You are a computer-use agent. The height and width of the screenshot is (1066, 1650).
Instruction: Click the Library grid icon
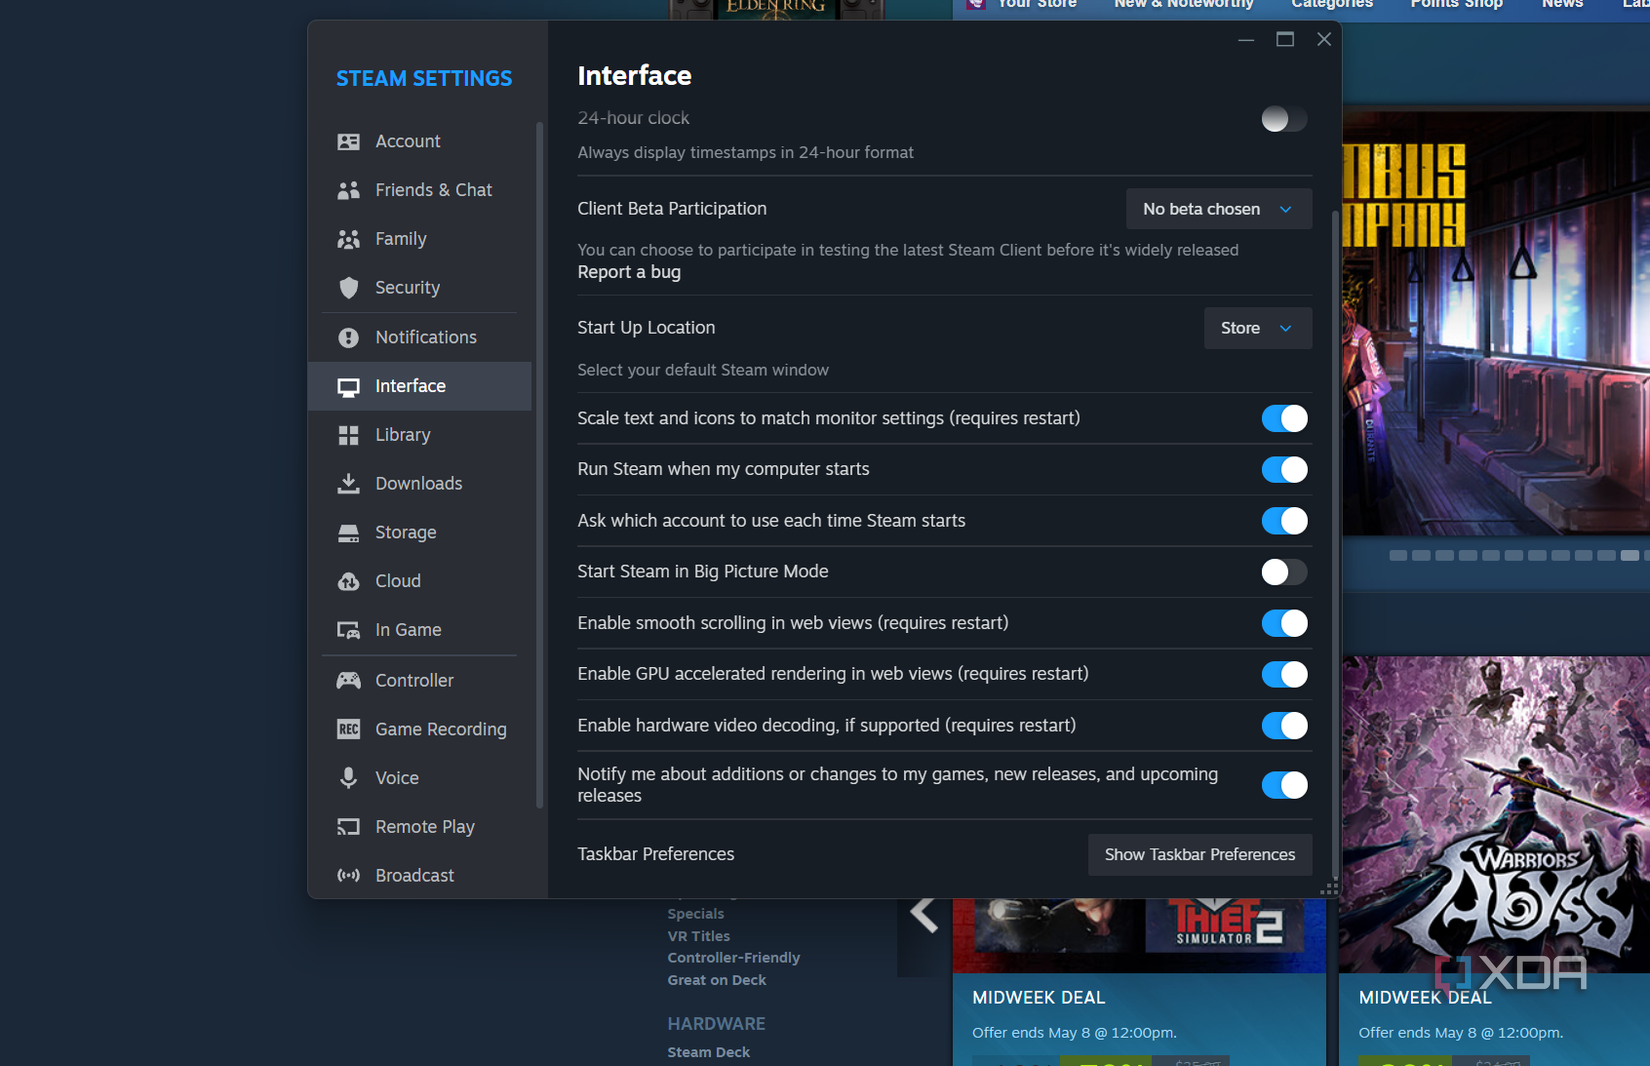click(x=348, y=435)
